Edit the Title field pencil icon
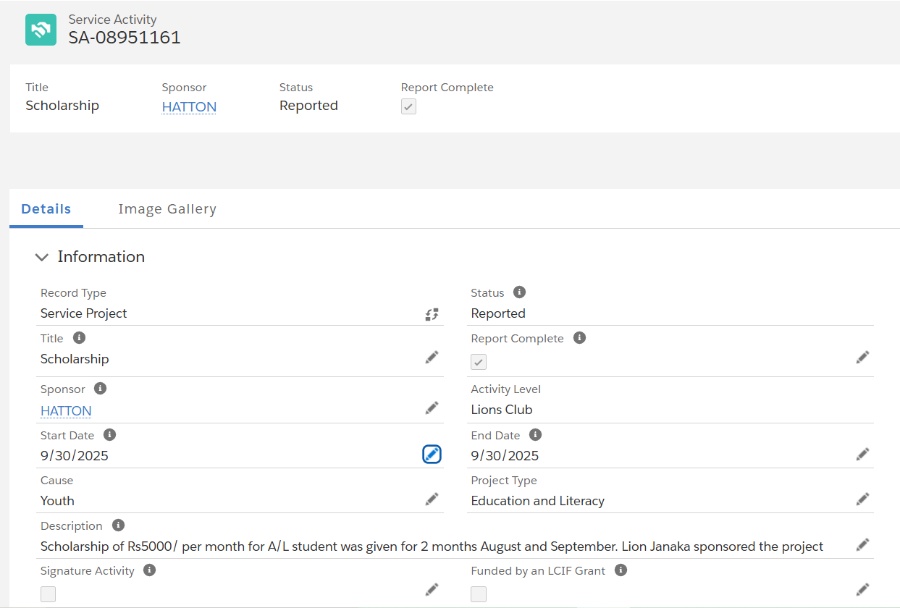 coord(432,357)
